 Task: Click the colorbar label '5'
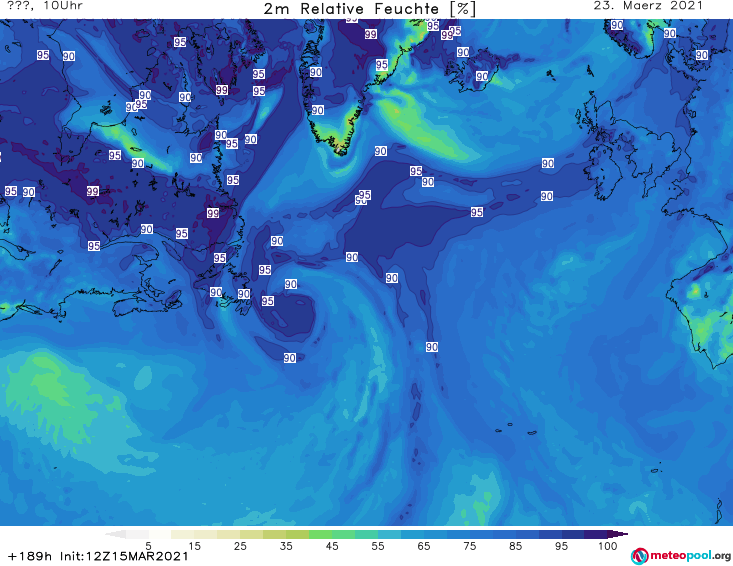(148, 546)
